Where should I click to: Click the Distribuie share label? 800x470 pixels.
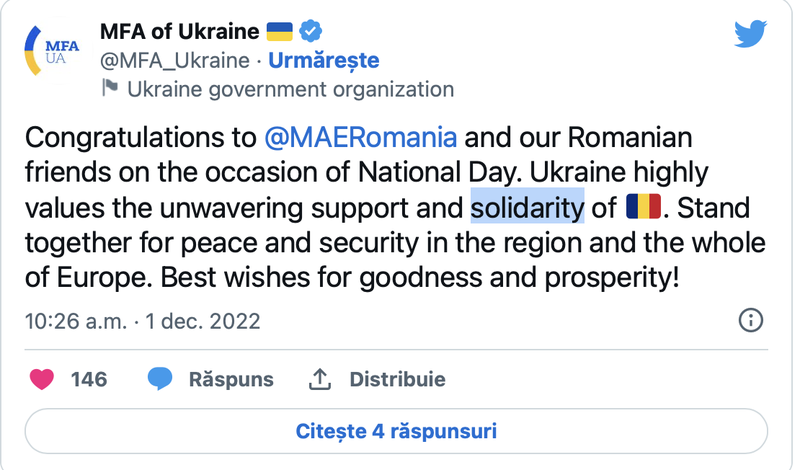(397, 379)
